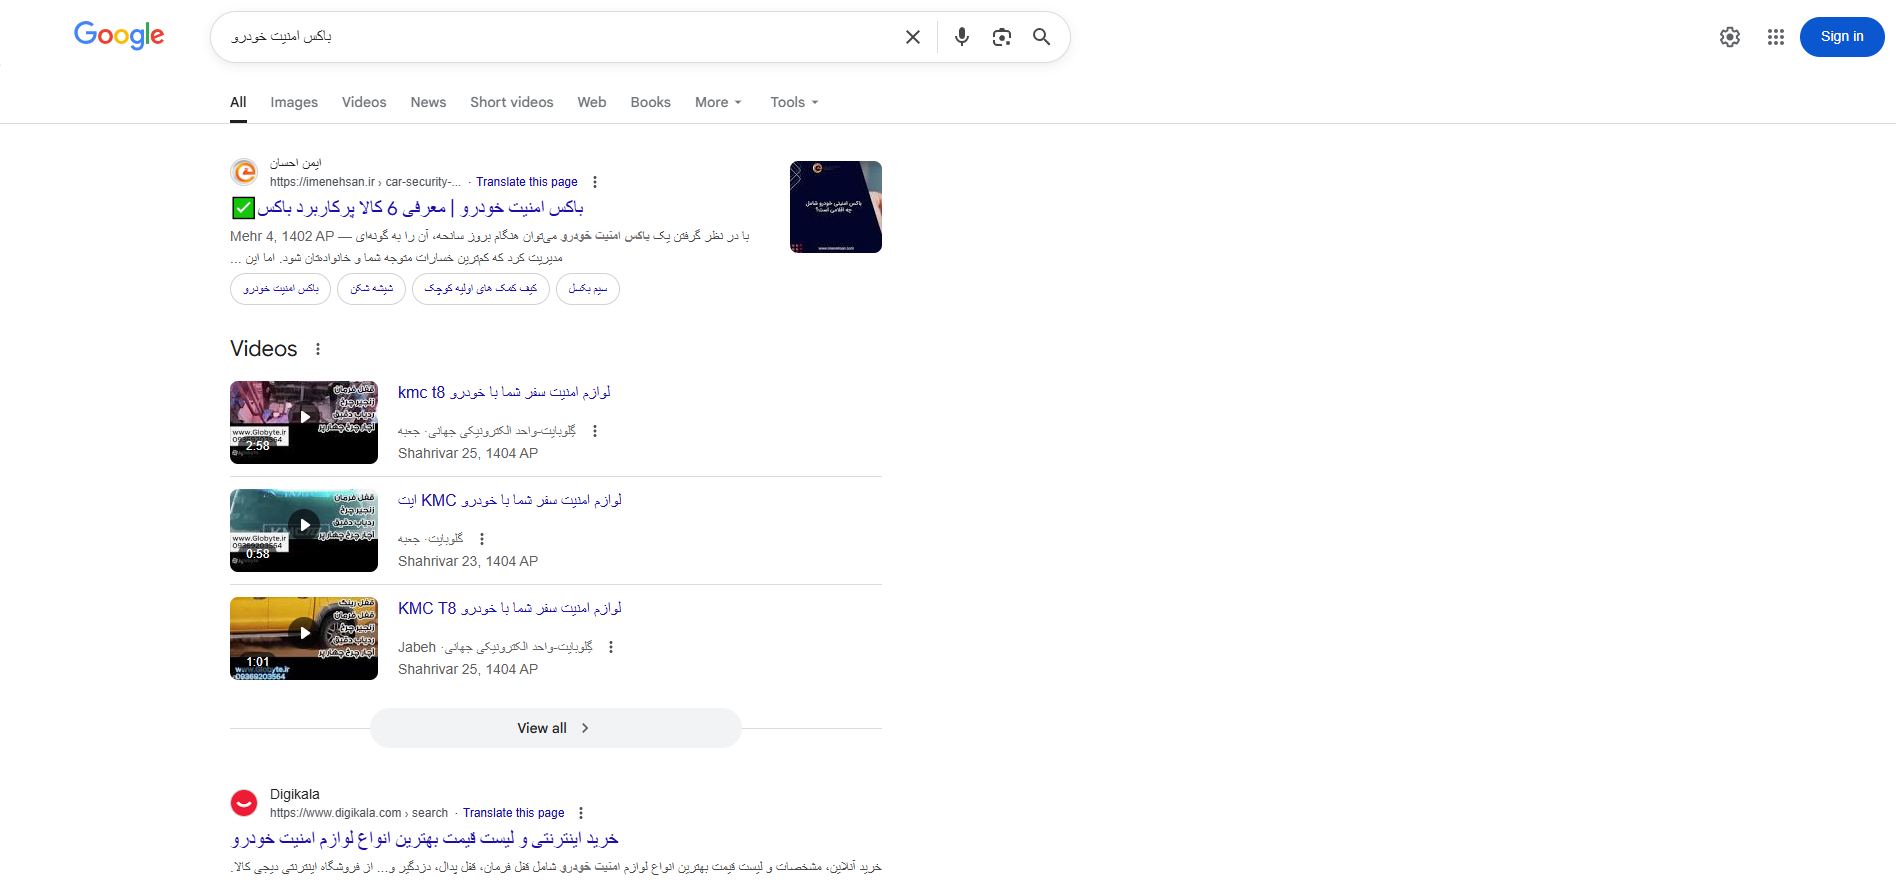This screenshot has width=1896, height=896.
Task: Open options for the 2:58 video result
Action: coord(595,431)
